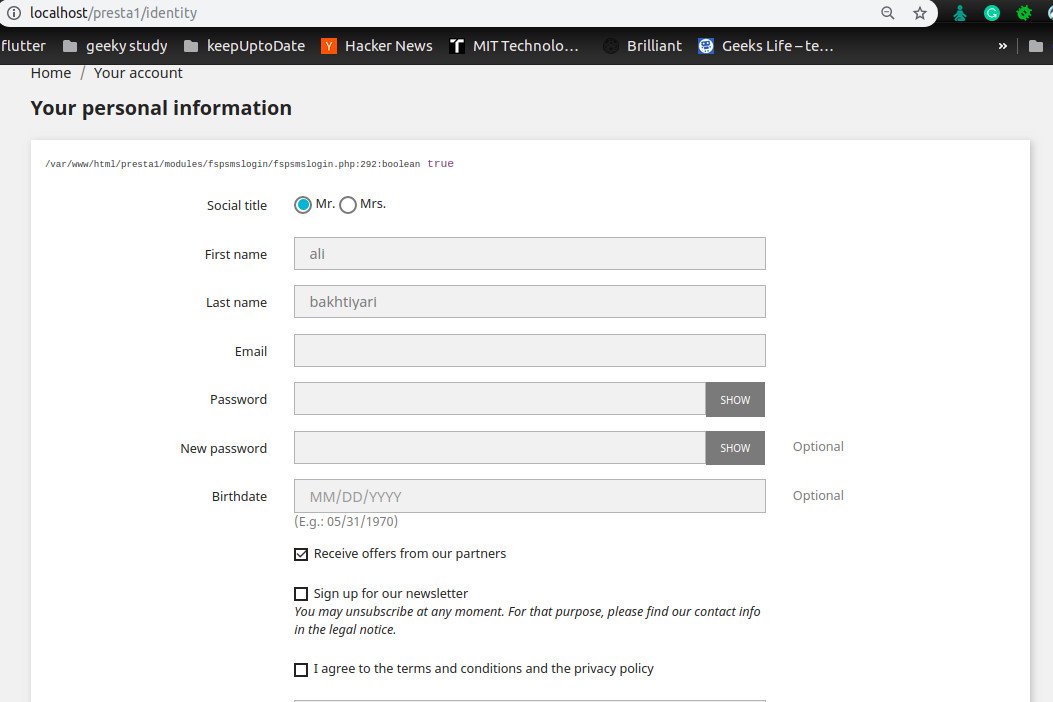This screenshot has height=702, width=1053.
Task: Open the MIT Technology bookmark
Action: pos(514,45)
